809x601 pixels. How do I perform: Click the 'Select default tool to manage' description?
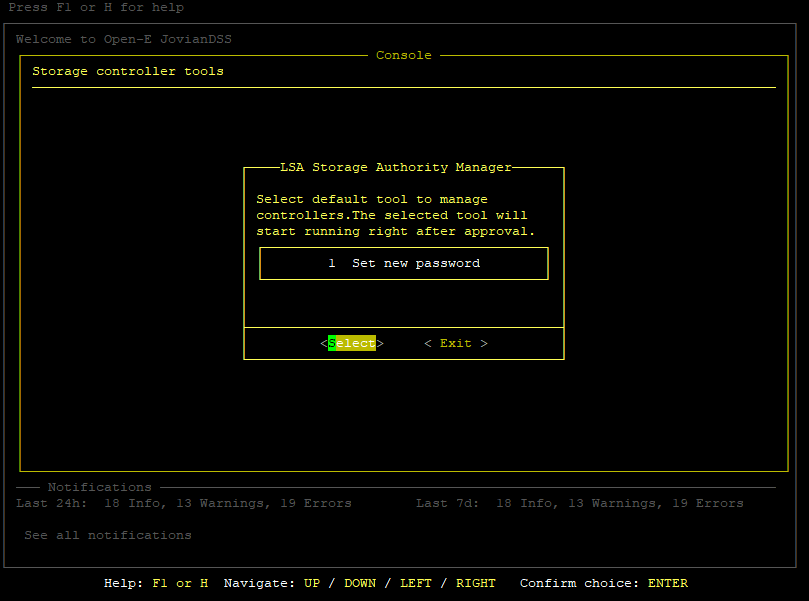395,215
